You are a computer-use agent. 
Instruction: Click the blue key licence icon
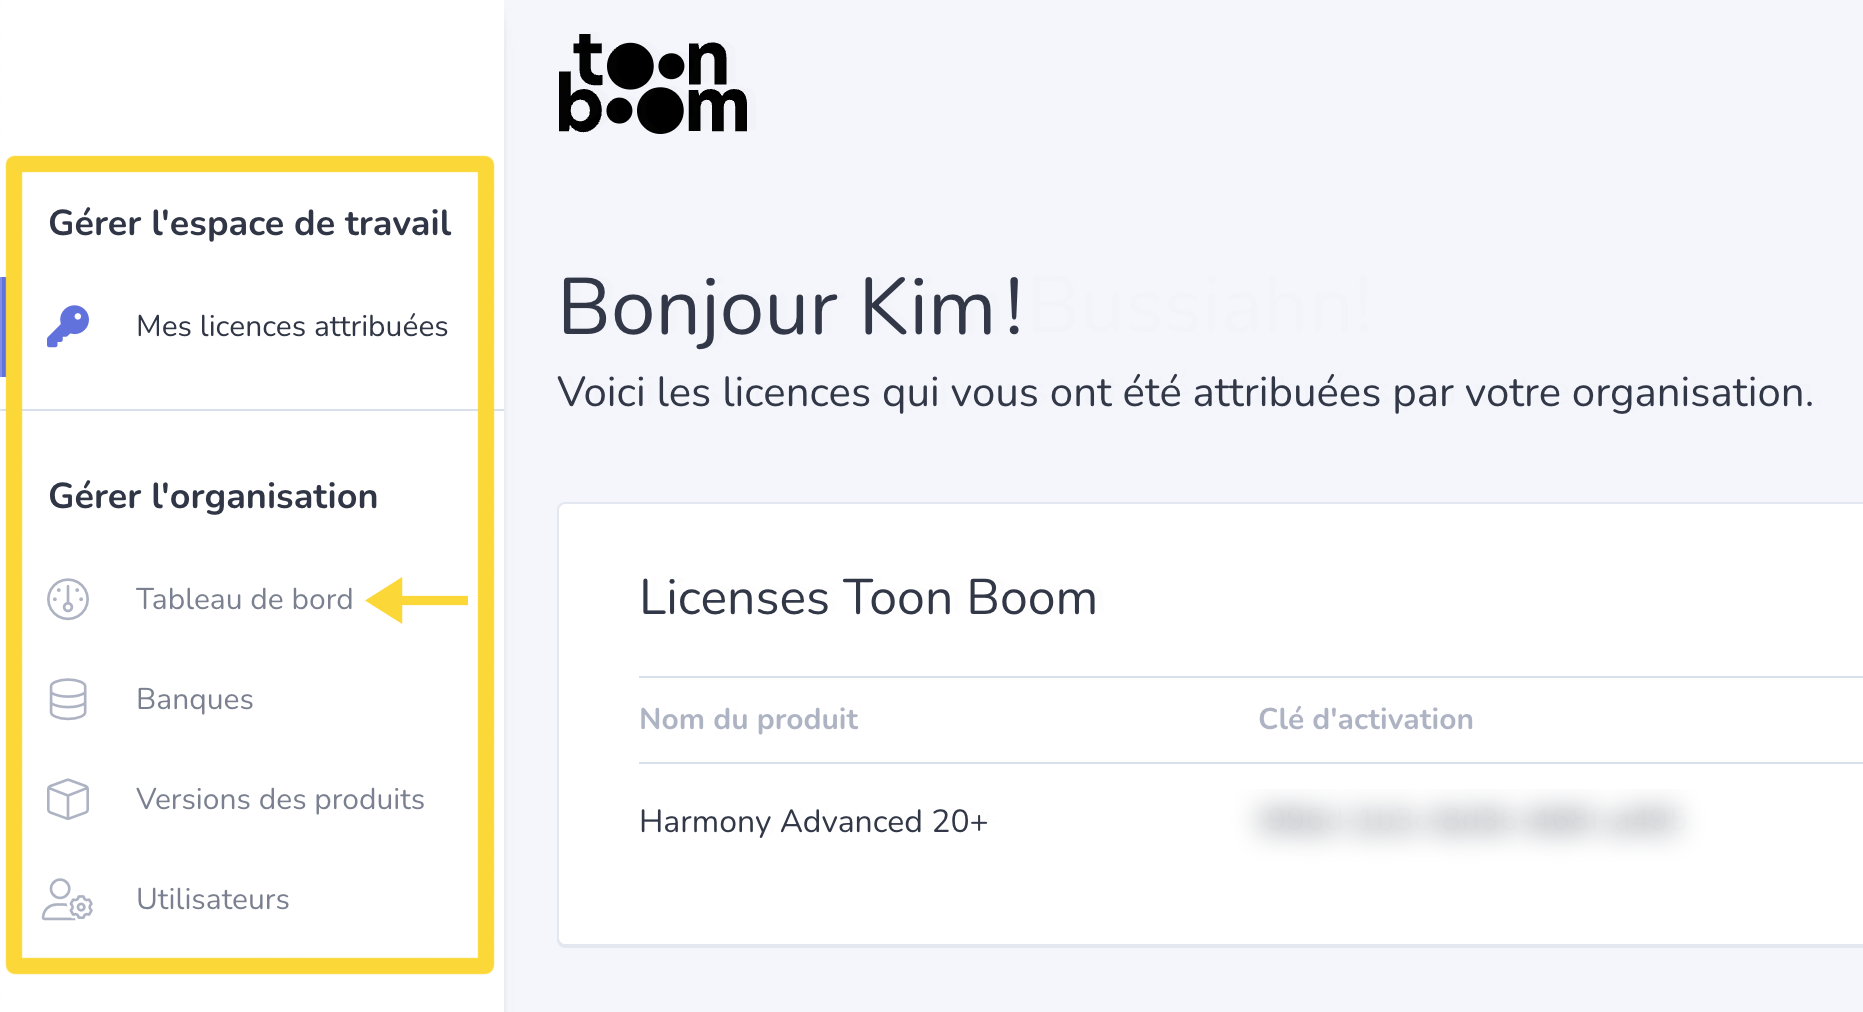pos(68,326)
